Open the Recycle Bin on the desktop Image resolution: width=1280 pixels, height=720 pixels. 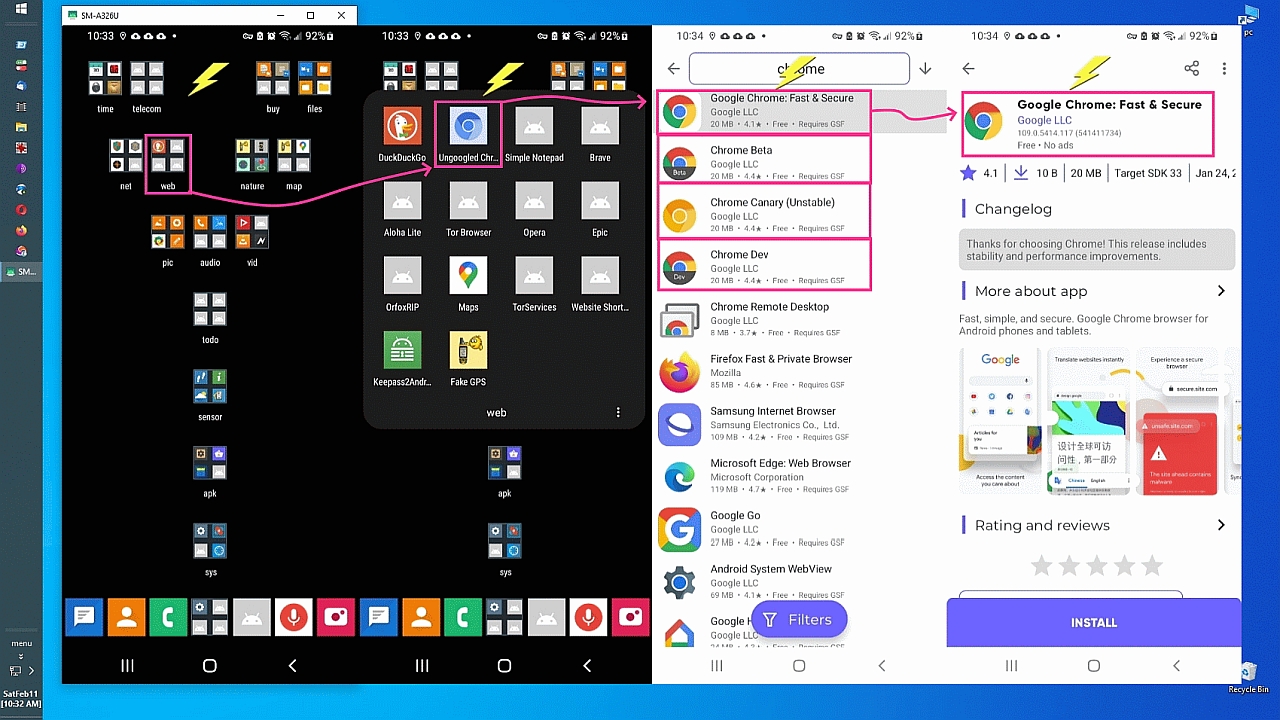click(x=1249, y=677)
